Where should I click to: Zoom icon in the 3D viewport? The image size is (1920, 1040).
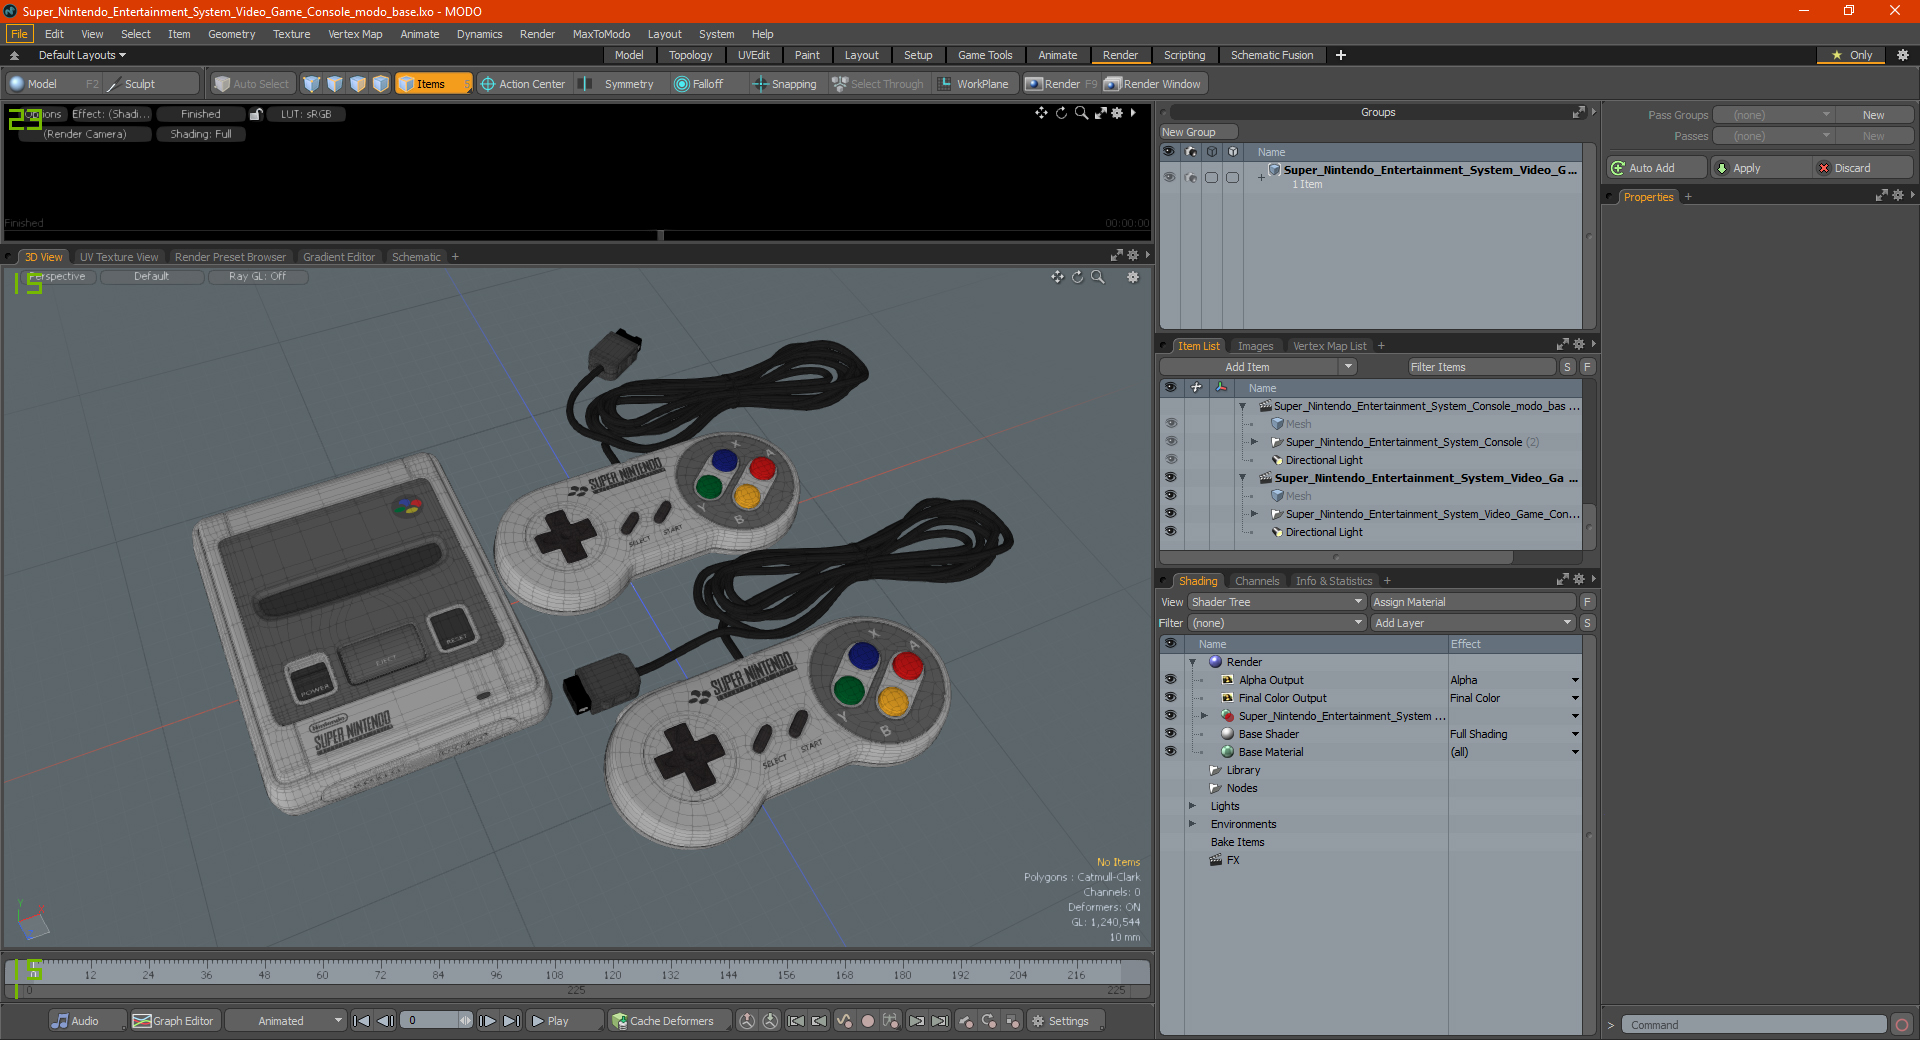pyautogui.click(x=1098, y=277)
